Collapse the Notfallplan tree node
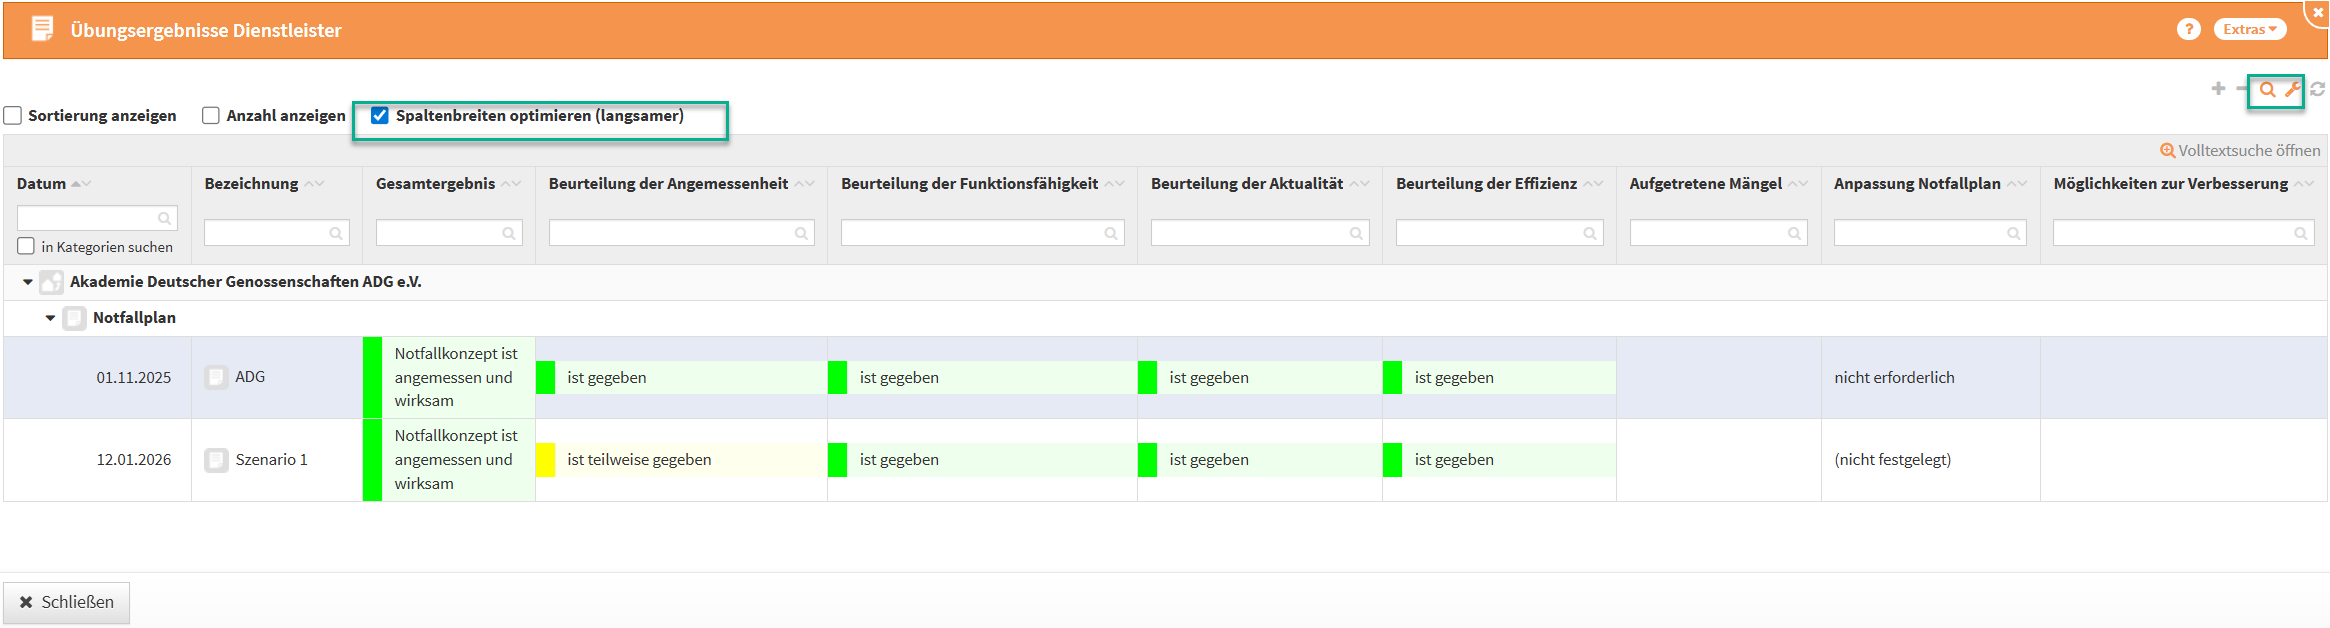The image size is (2330, 628). 50,318
